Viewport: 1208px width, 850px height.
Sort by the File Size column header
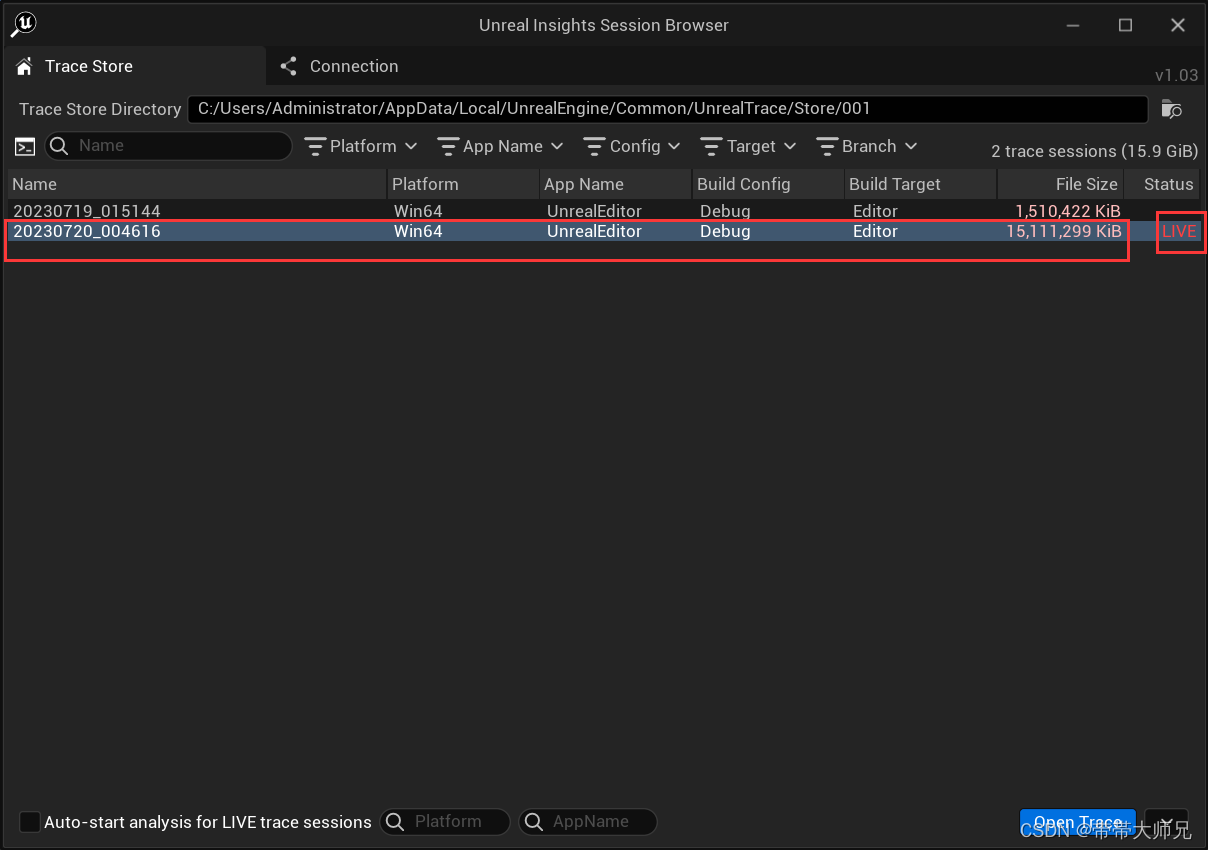1061,184
